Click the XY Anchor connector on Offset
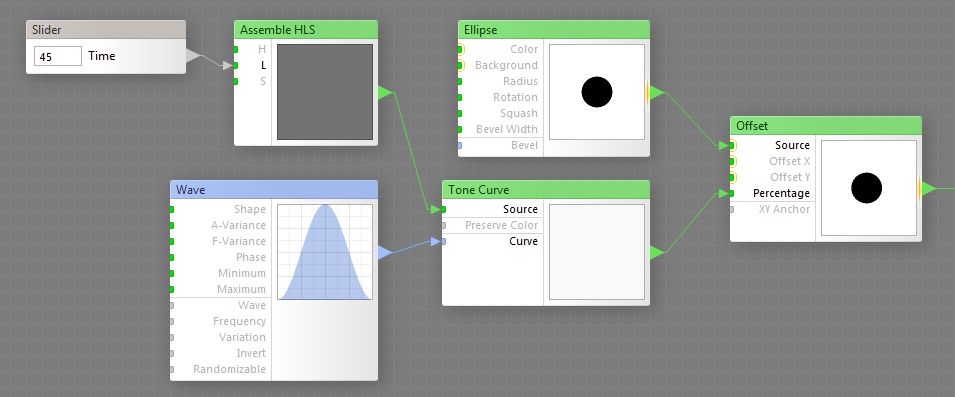The image size is (955, 397). pos(732,209)
